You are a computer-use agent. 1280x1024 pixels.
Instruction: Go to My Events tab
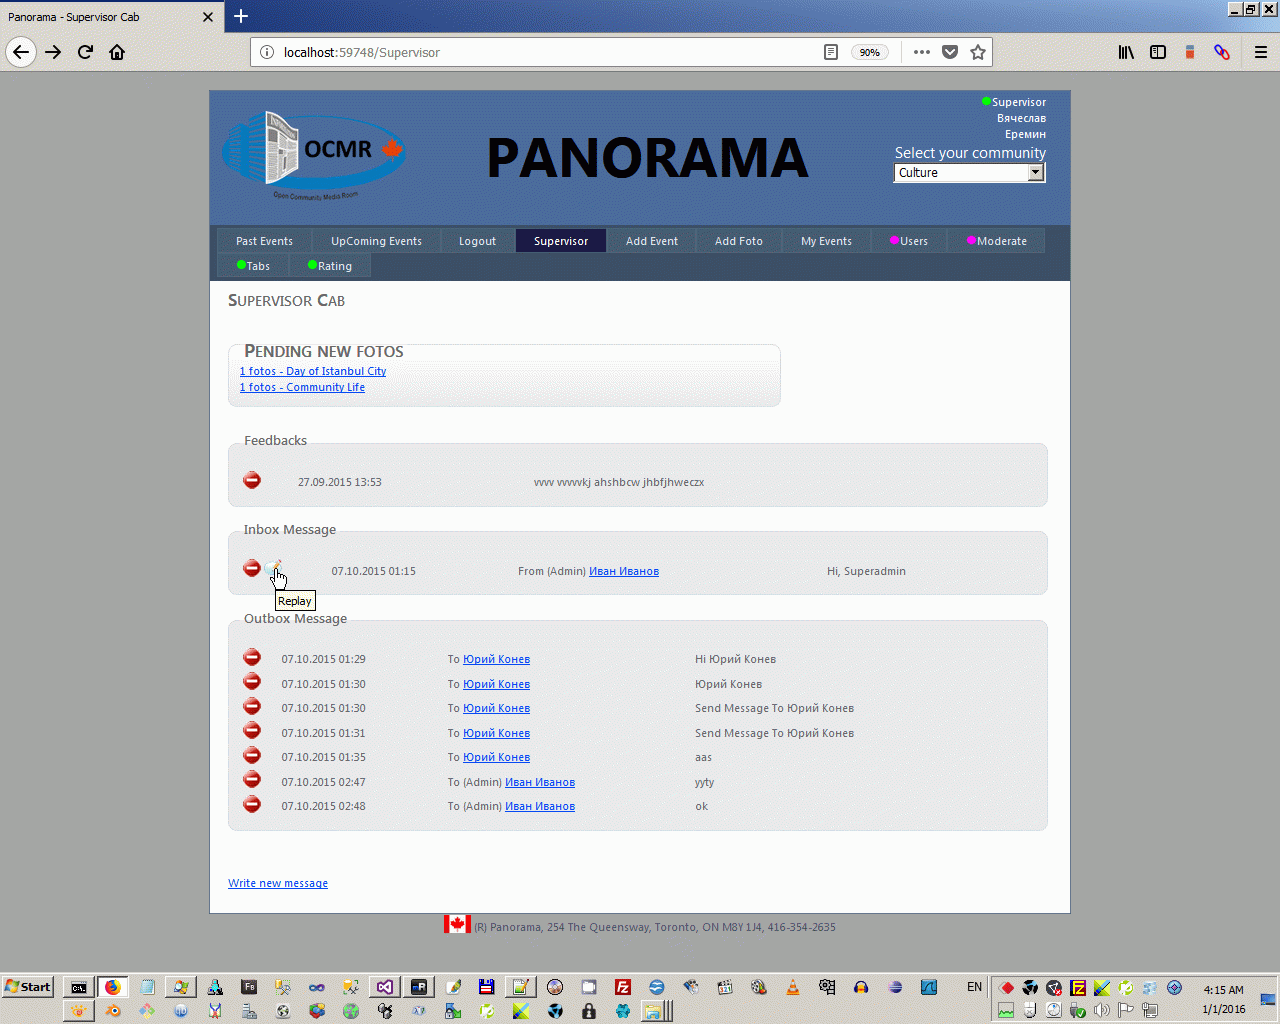click(x=826, y=241)
